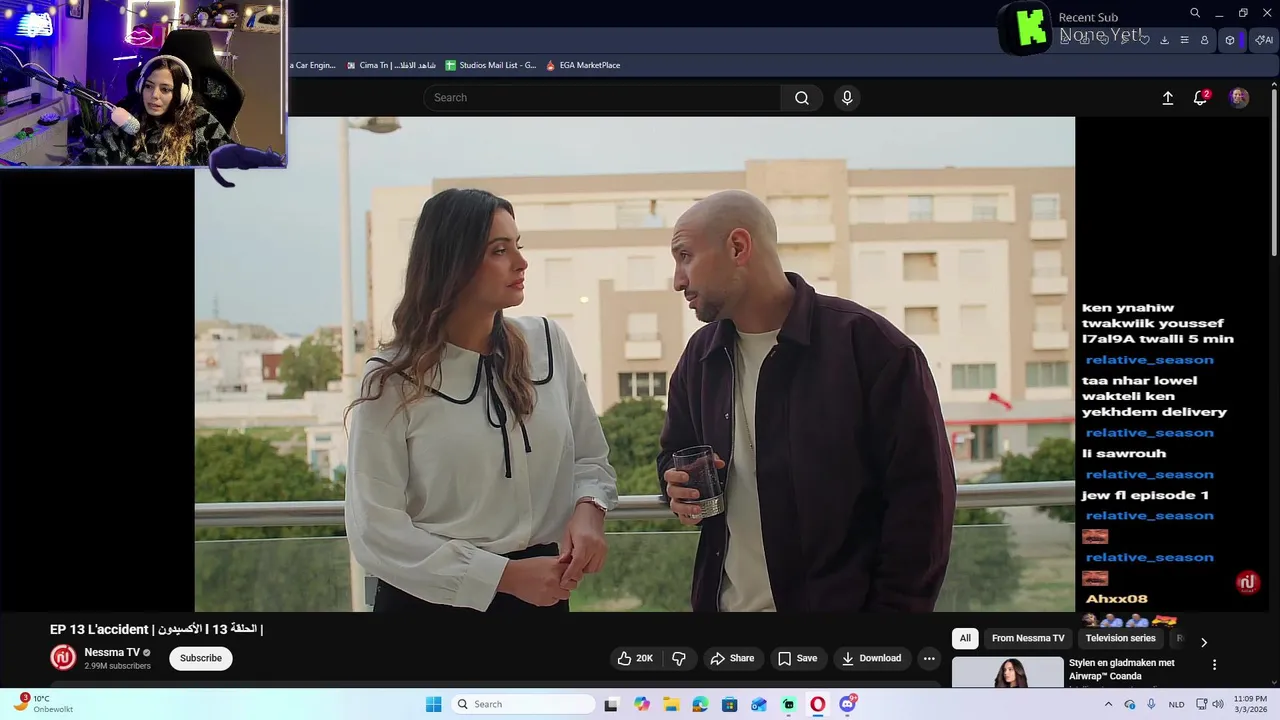Click the 2.99M subscribers text
This screenshot has width=1280, height=720.
pos(117,666)
